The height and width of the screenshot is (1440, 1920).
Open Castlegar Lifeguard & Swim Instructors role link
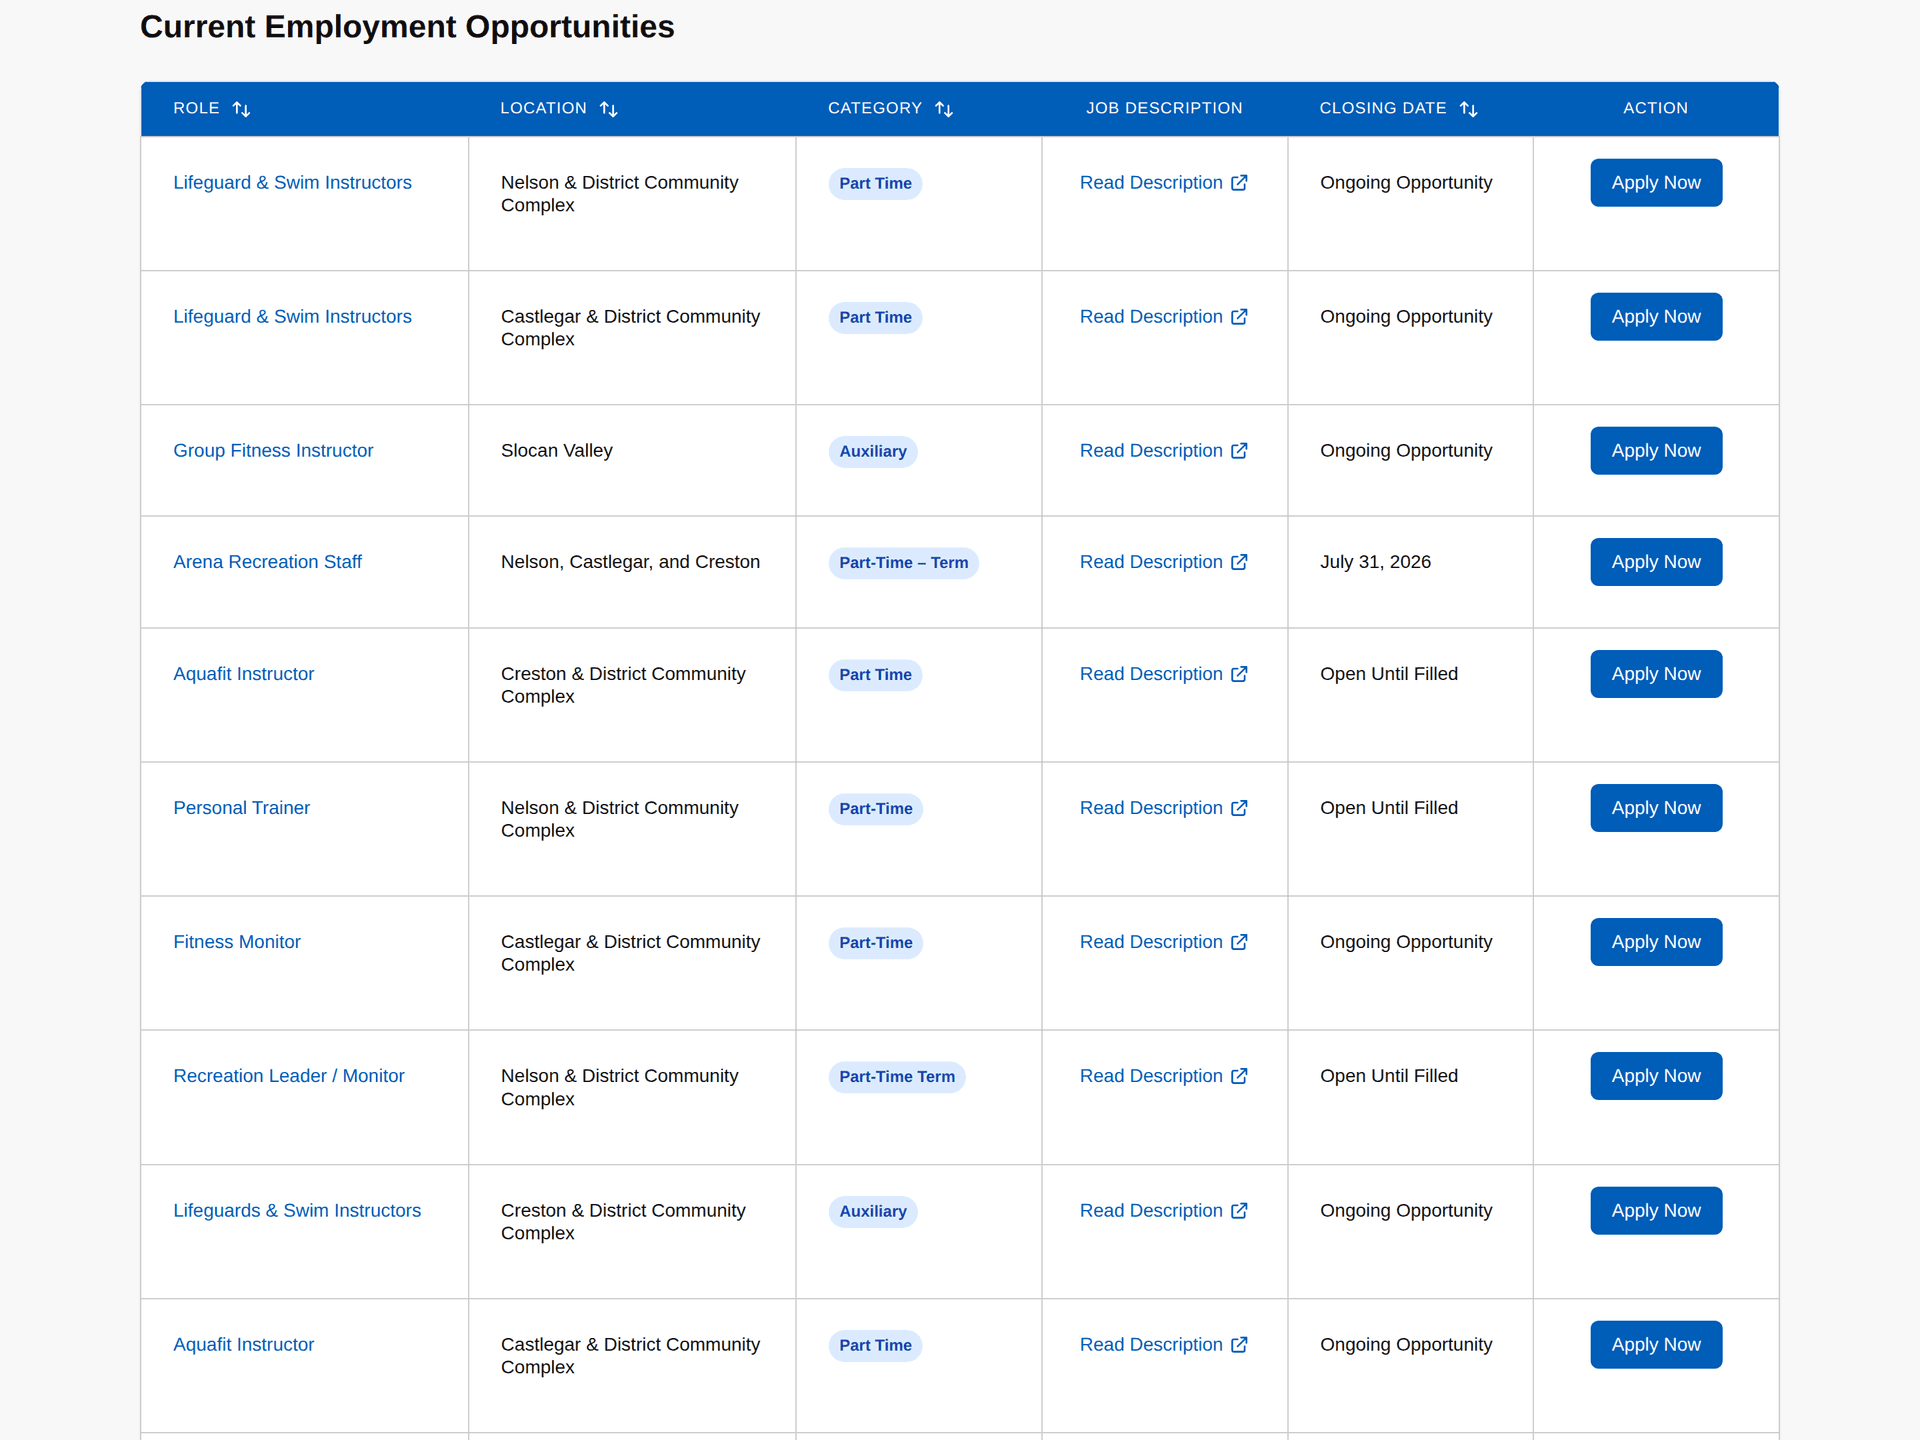[292, 317]
